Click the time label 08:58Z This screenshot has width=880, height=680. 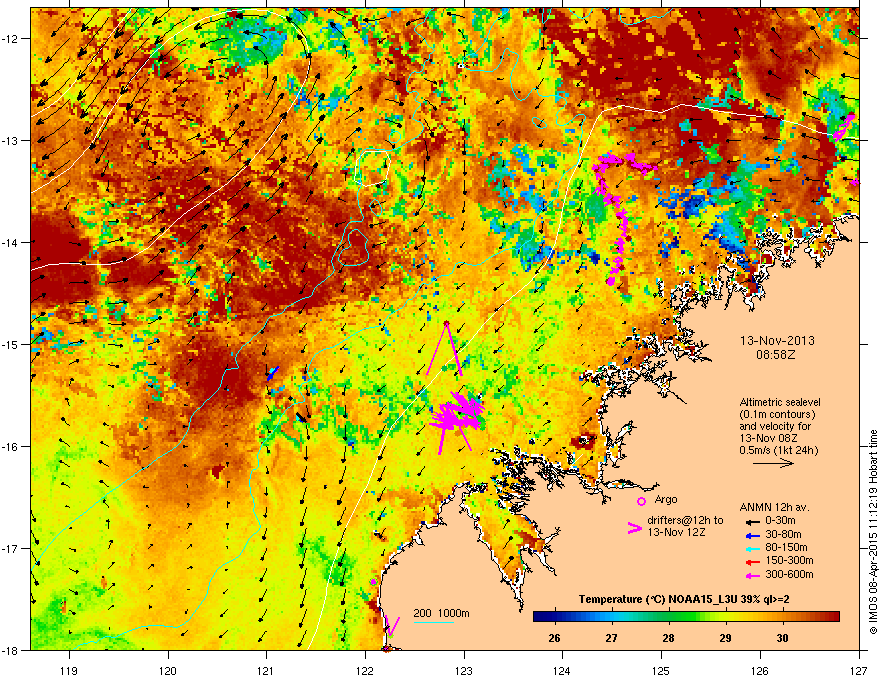point(776,355)
